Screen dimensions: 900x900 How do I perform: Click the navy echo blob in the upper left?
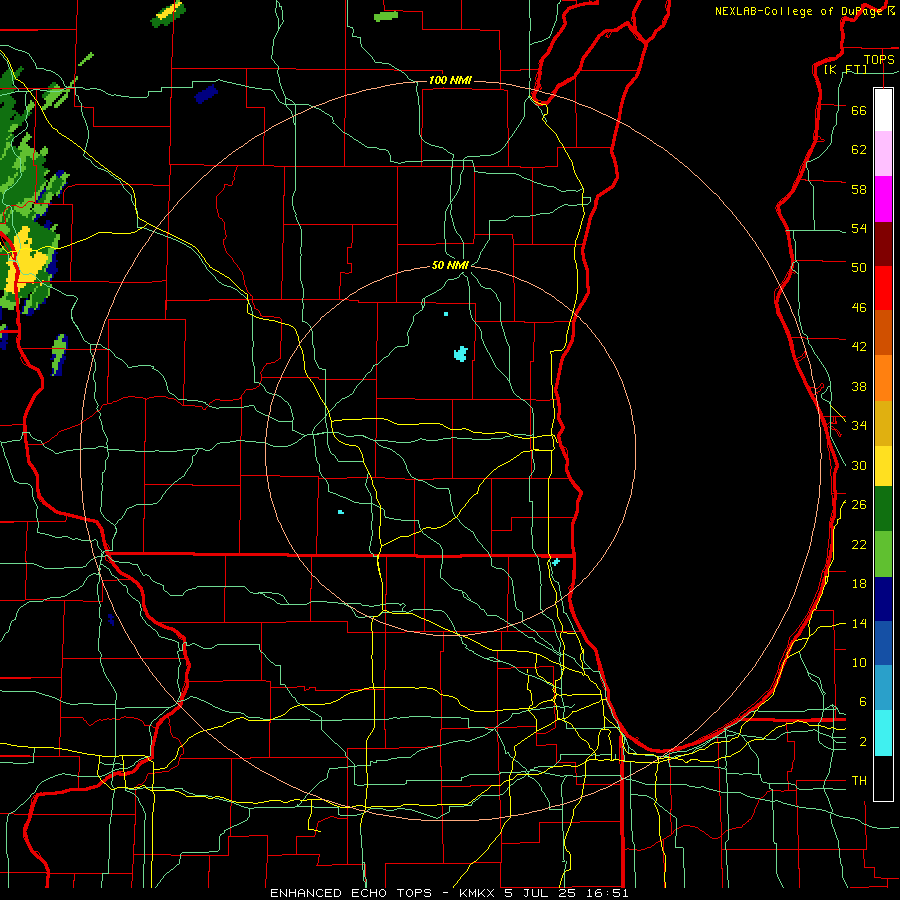tap(206, 94)
